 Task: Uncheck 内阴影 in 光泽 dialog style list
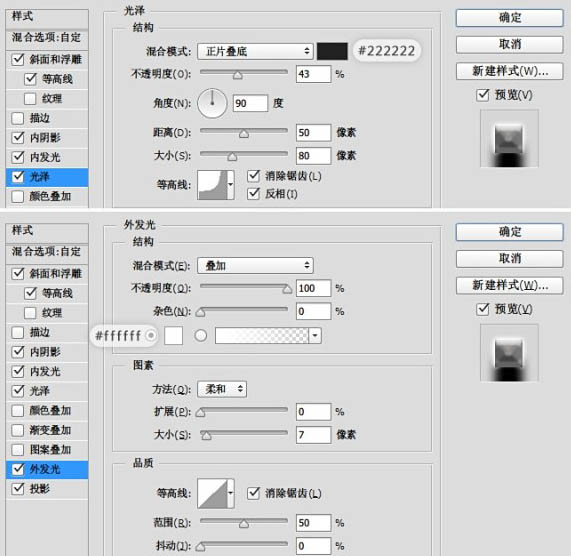17,138
